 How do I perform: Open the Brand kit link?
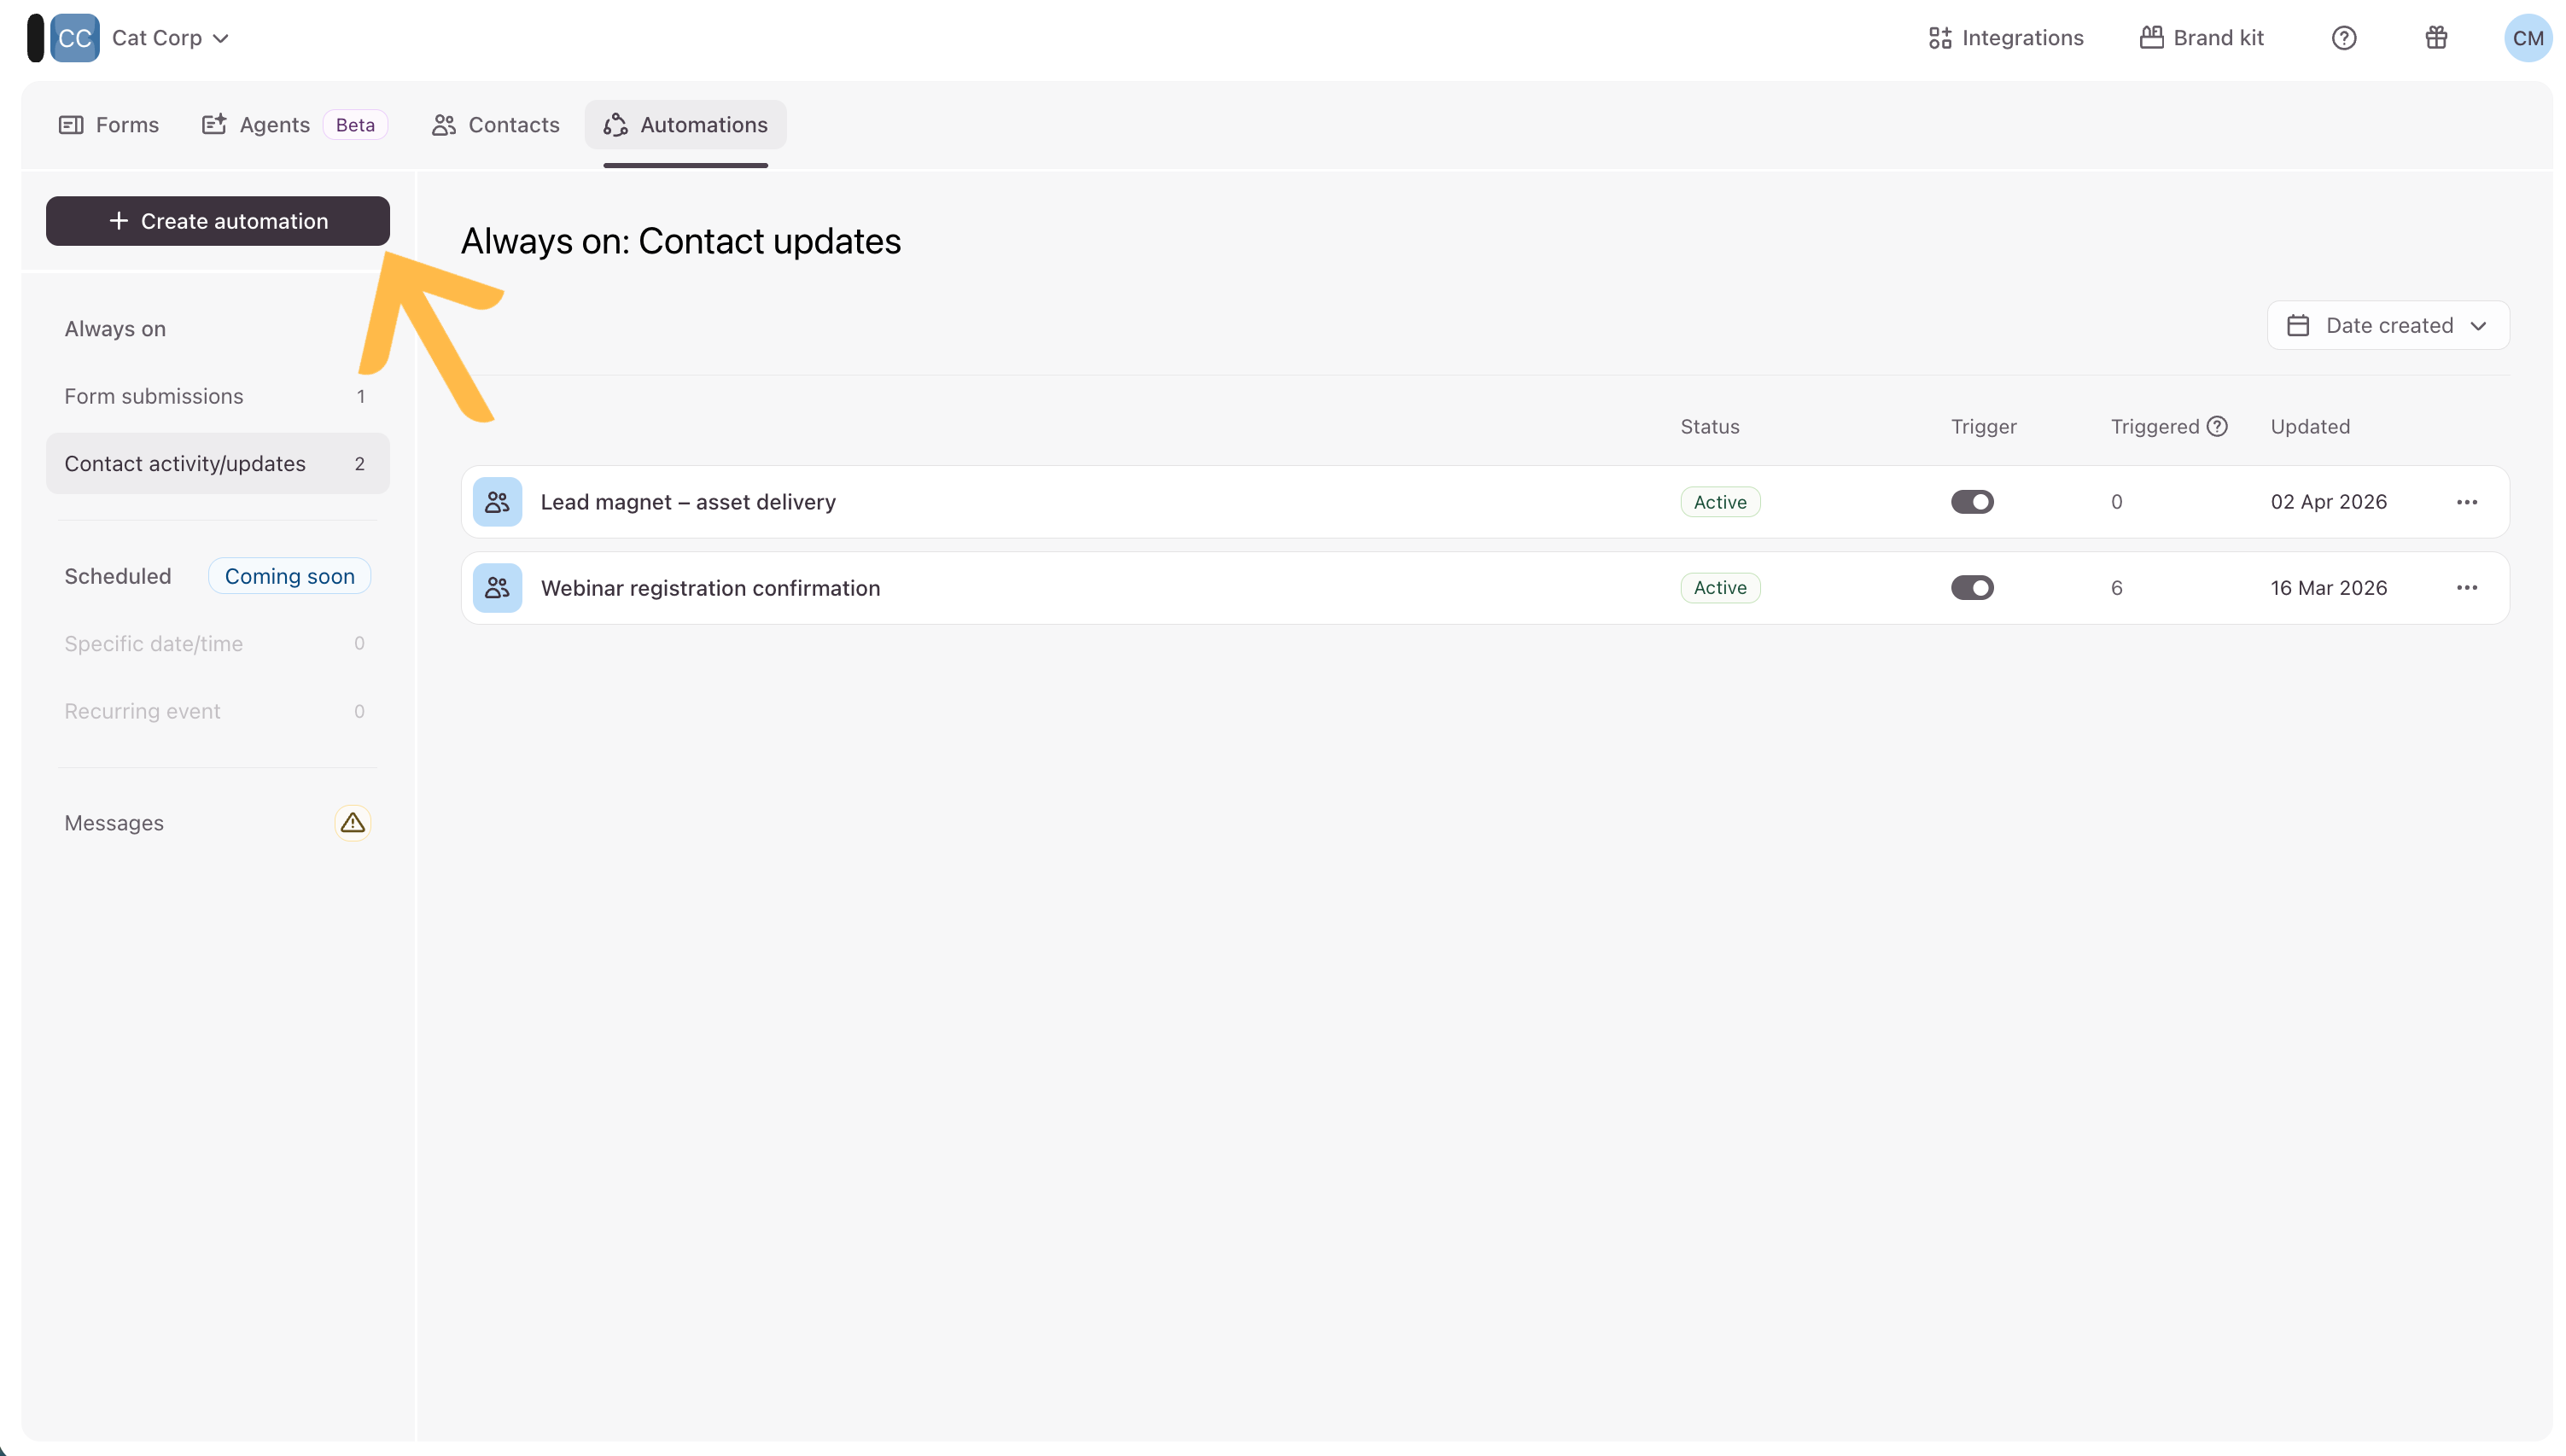click(x=2201, y=38)
